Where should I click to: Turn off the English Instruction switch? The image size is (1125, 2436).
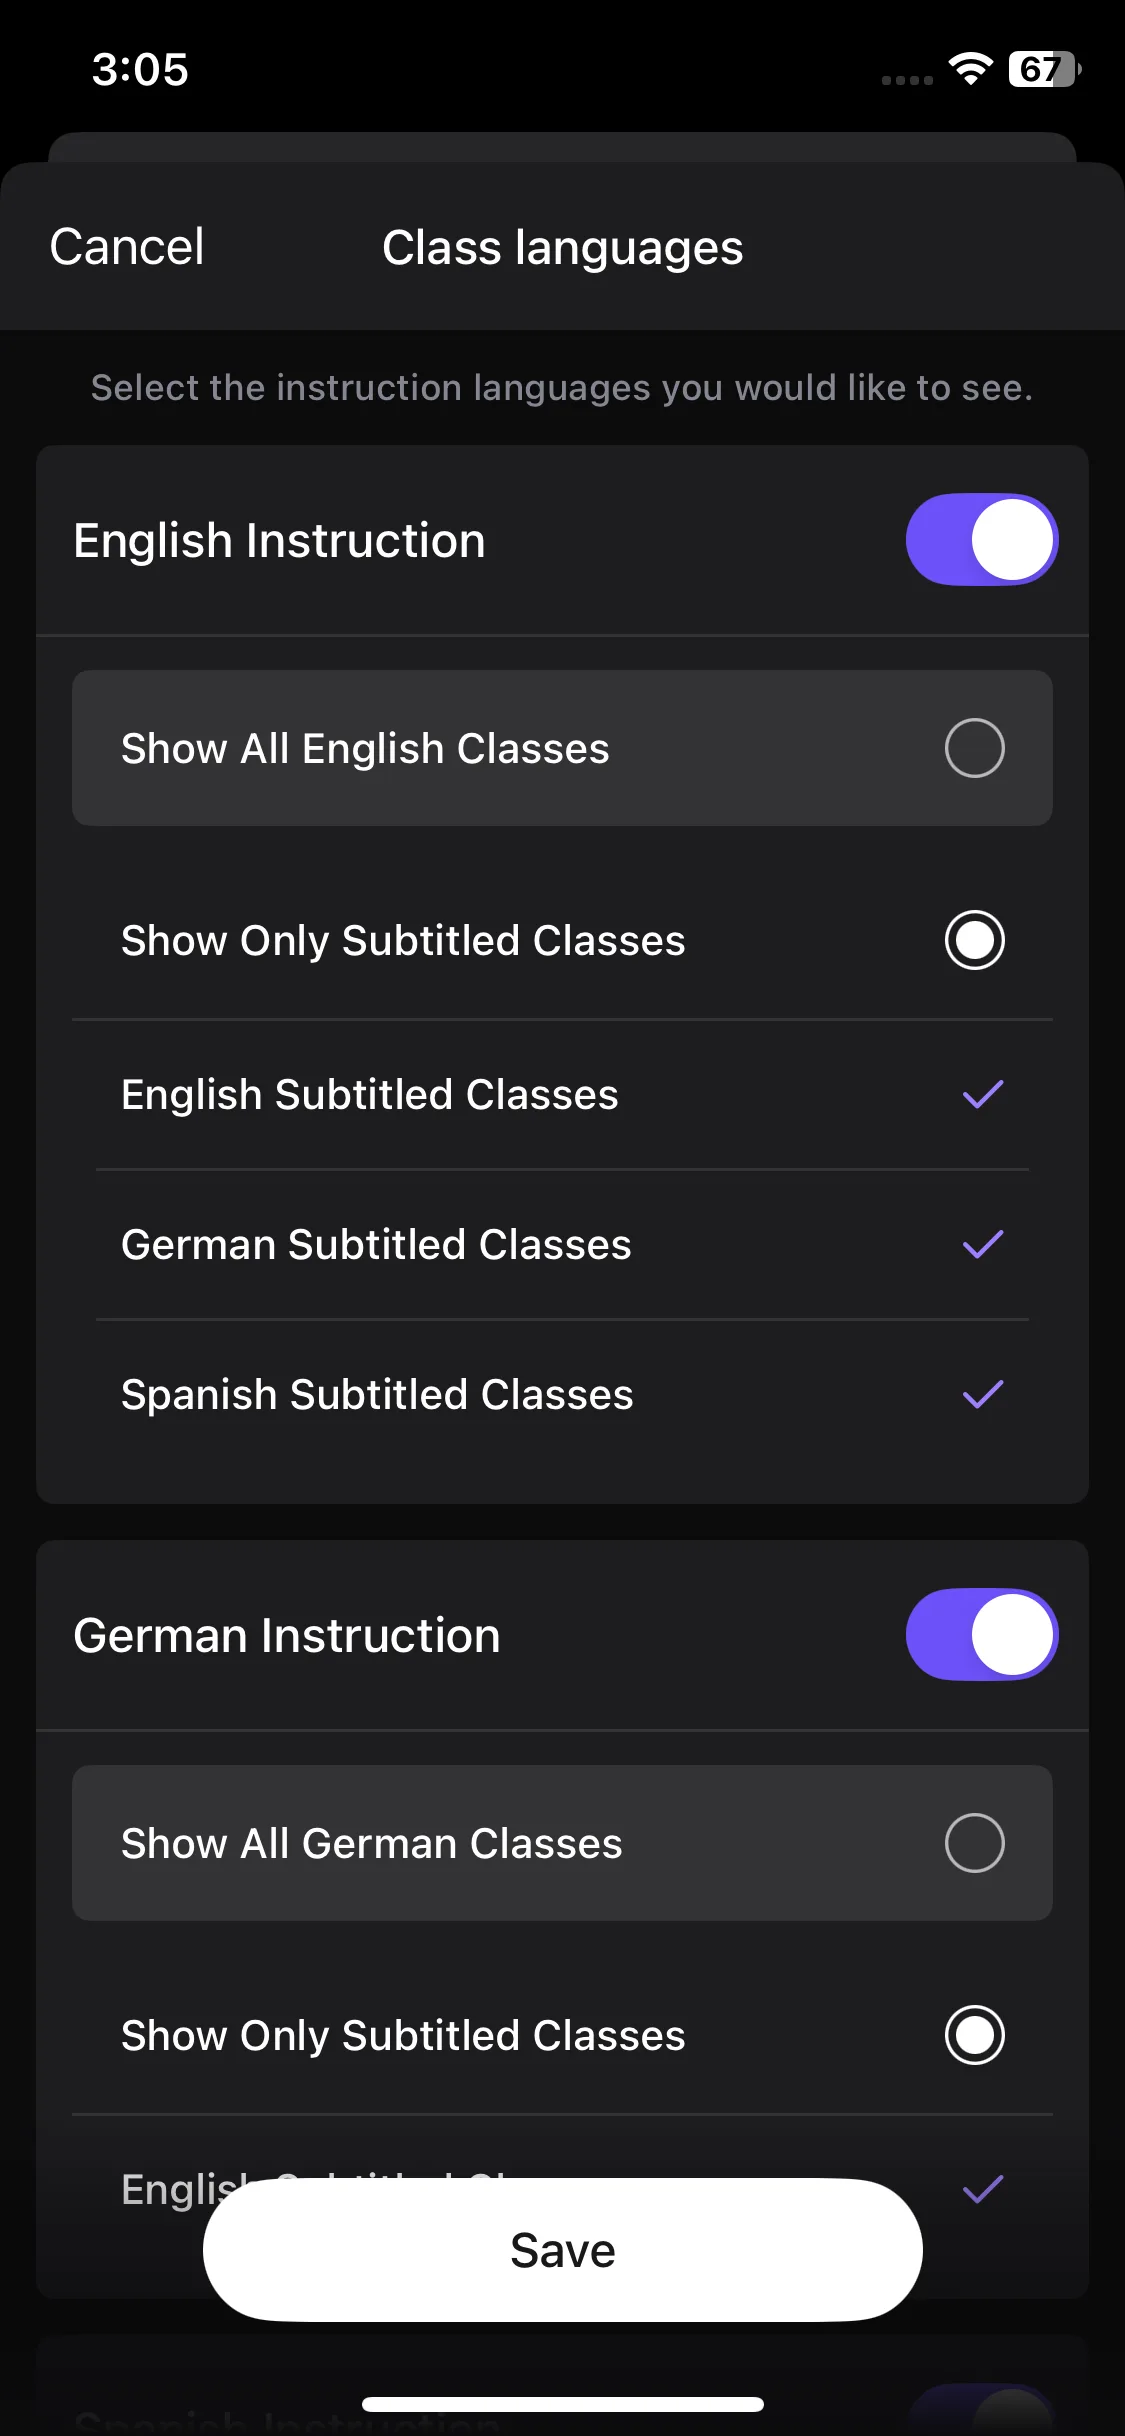point(981,540)
